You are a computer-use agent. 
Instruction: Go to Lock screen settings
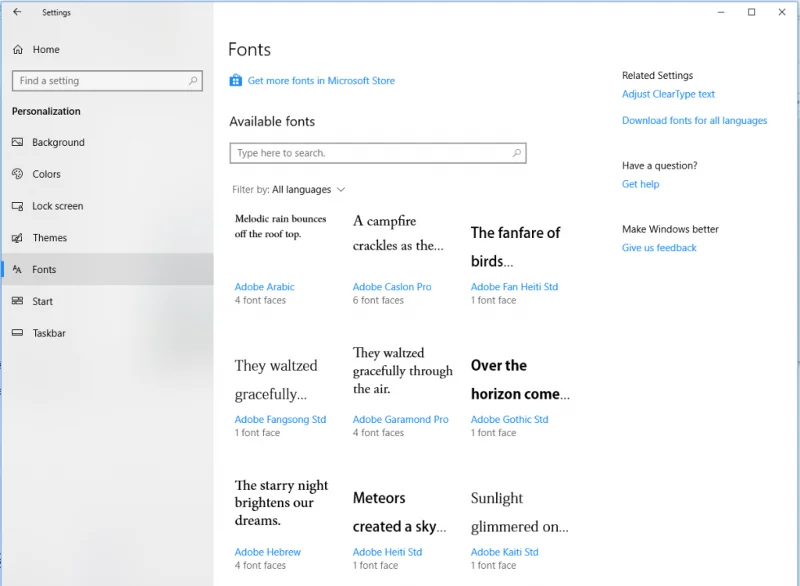[108, 206]
